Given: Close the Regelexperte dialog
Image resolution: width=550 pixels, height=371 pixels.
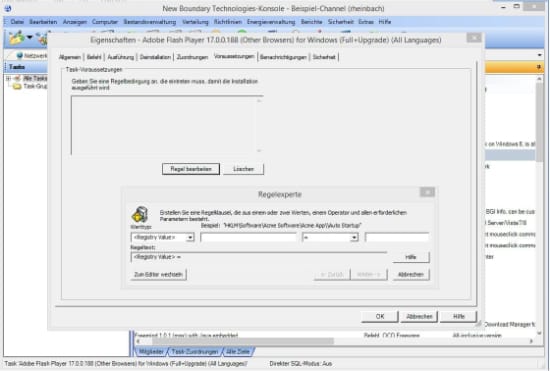Looking at the screenshot, I should coord(427,192).
